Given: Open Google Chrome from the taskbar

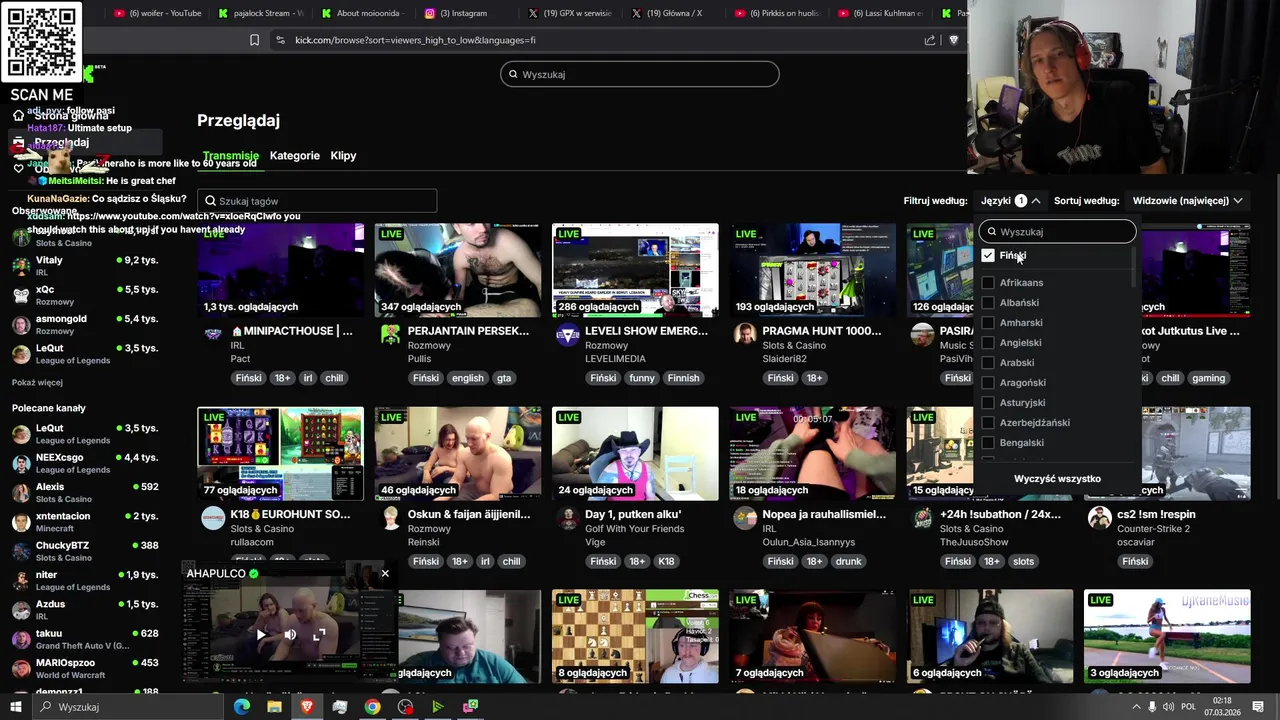Looking at the screenshot, I should click(372, 707).
